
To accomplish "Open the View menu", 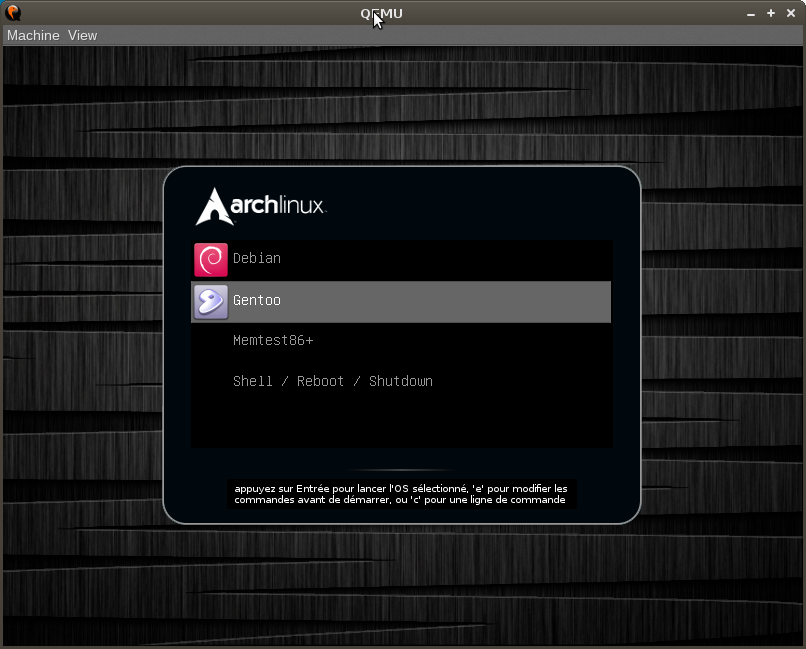I will [x=82, y=35].
